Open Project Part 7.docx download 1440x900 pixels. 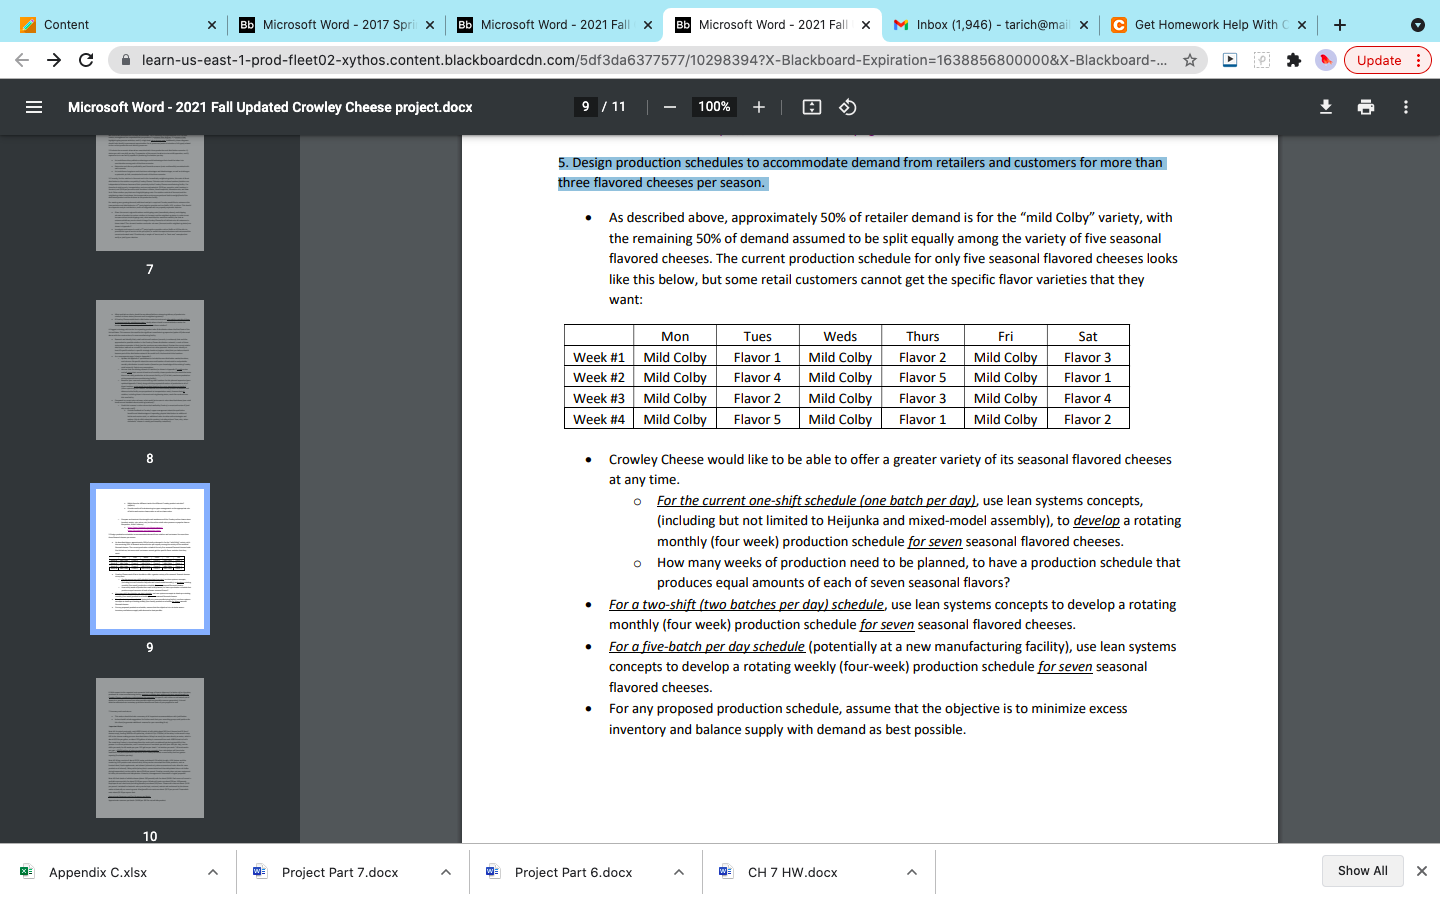(340, 872)
